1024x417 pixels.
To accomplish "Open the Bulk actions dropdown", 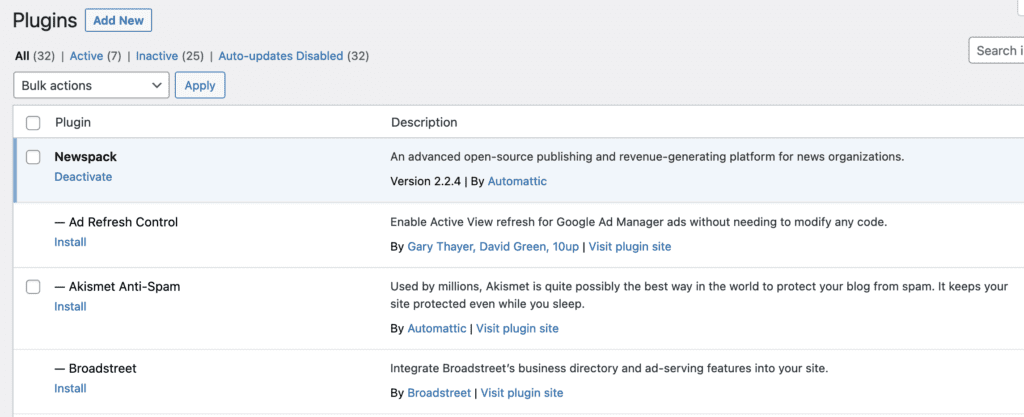I will 91,85.
